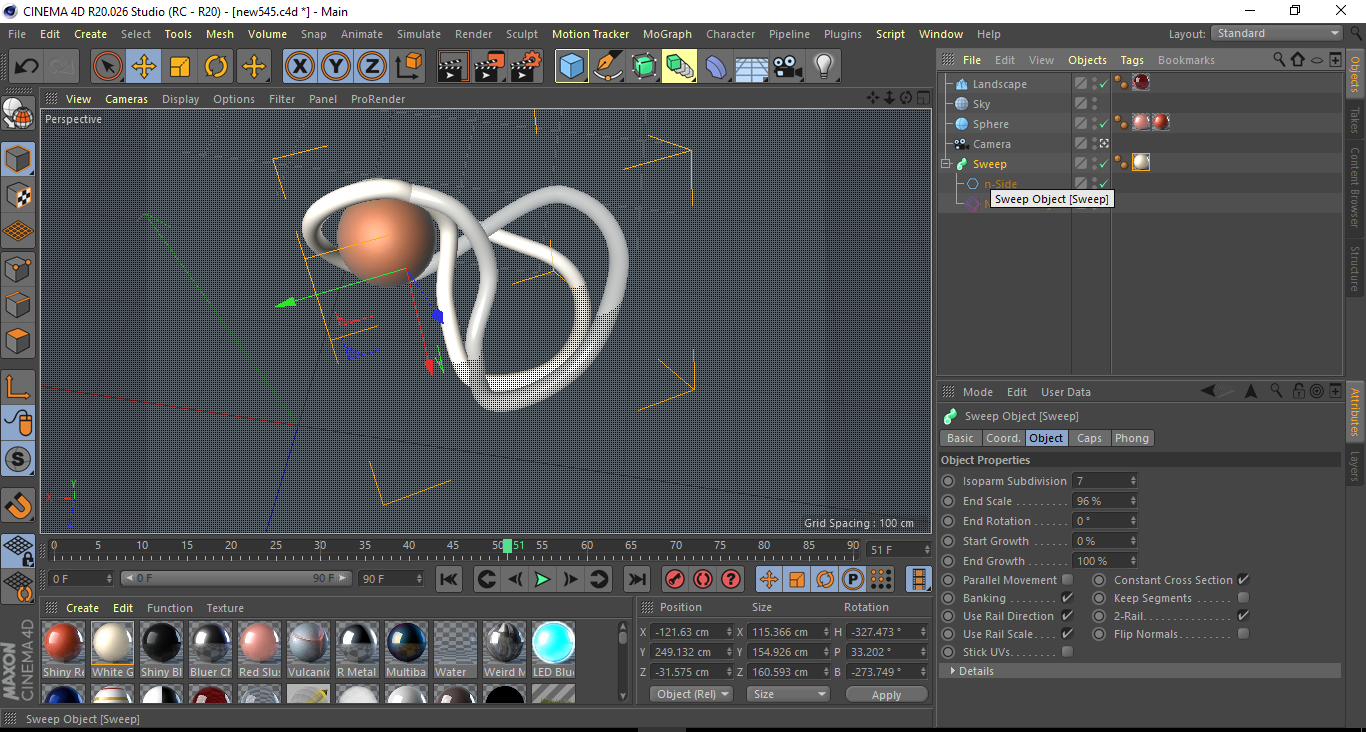Open the Subdivision Surface generator icon
1366x732 pixels.
[644, 67]
